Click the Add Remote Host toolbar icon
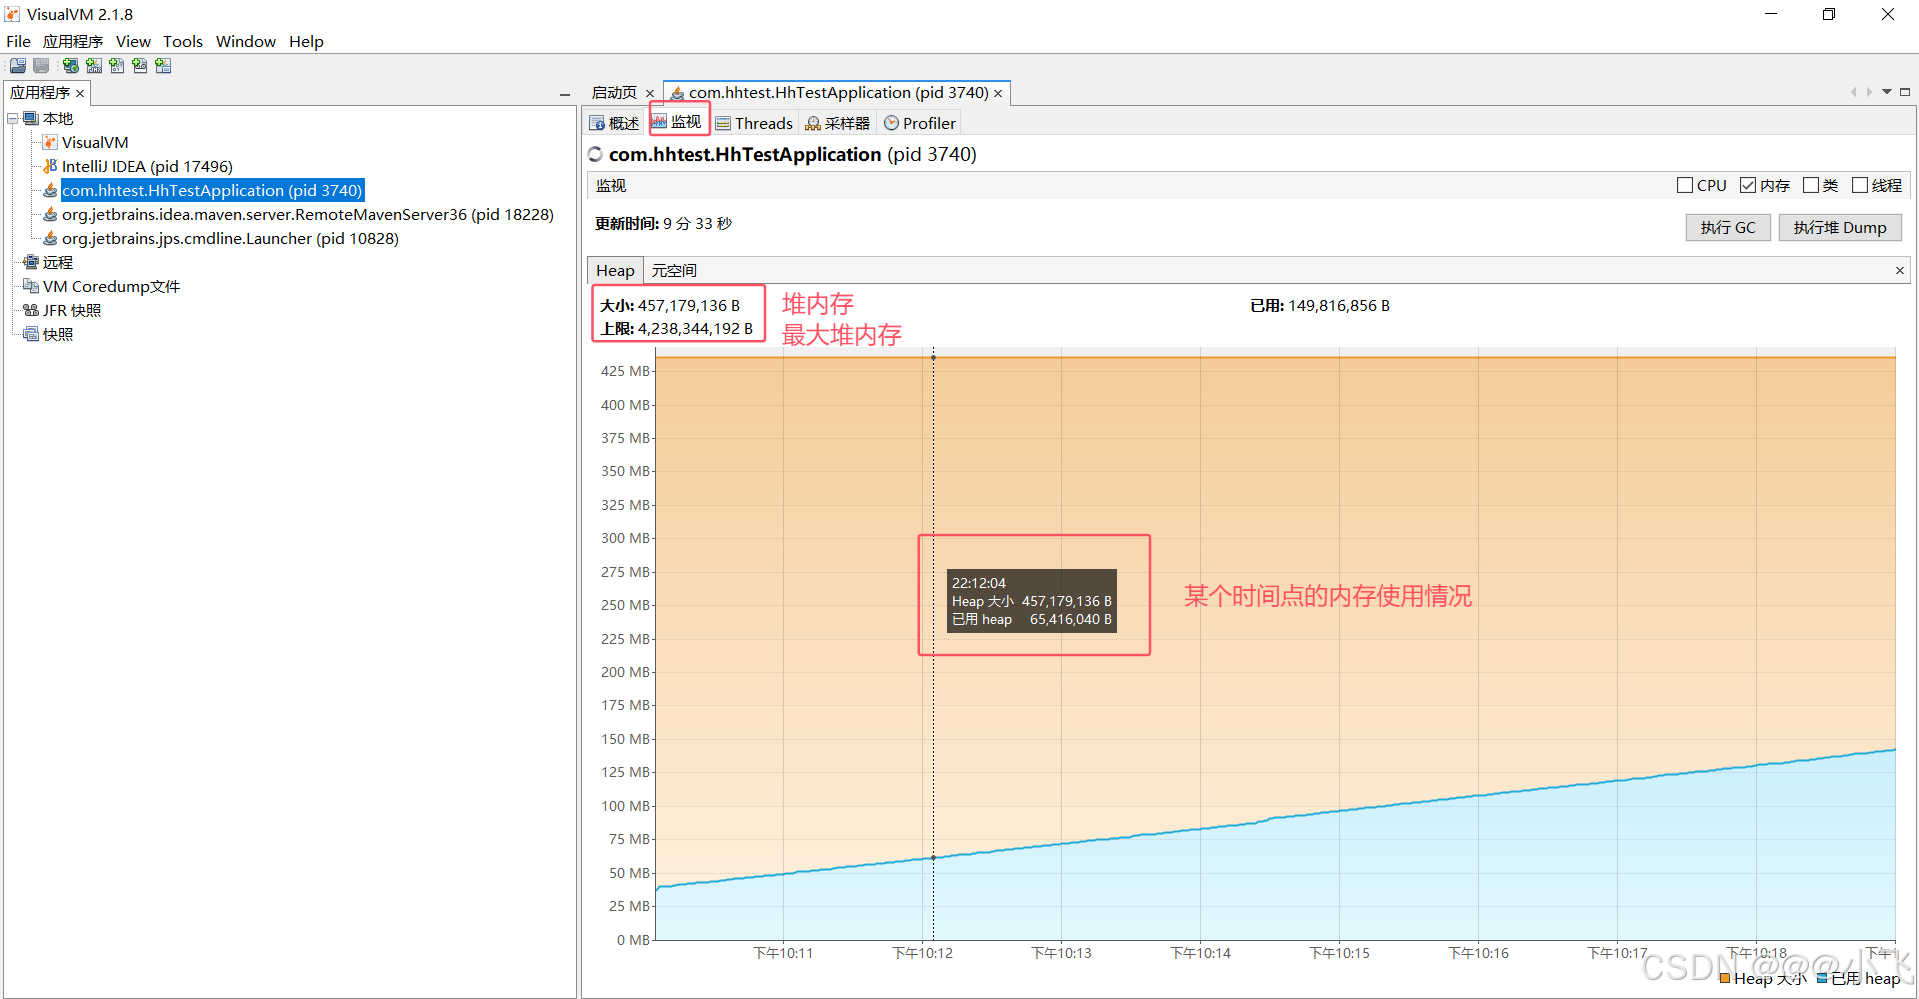 [x=70, y=66]
